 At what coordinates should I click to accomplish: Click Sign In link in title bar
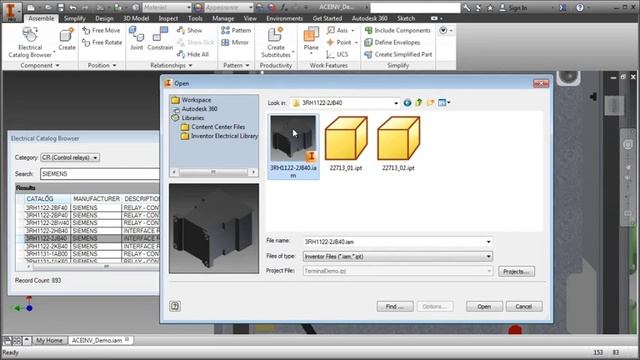pos(513,7)
